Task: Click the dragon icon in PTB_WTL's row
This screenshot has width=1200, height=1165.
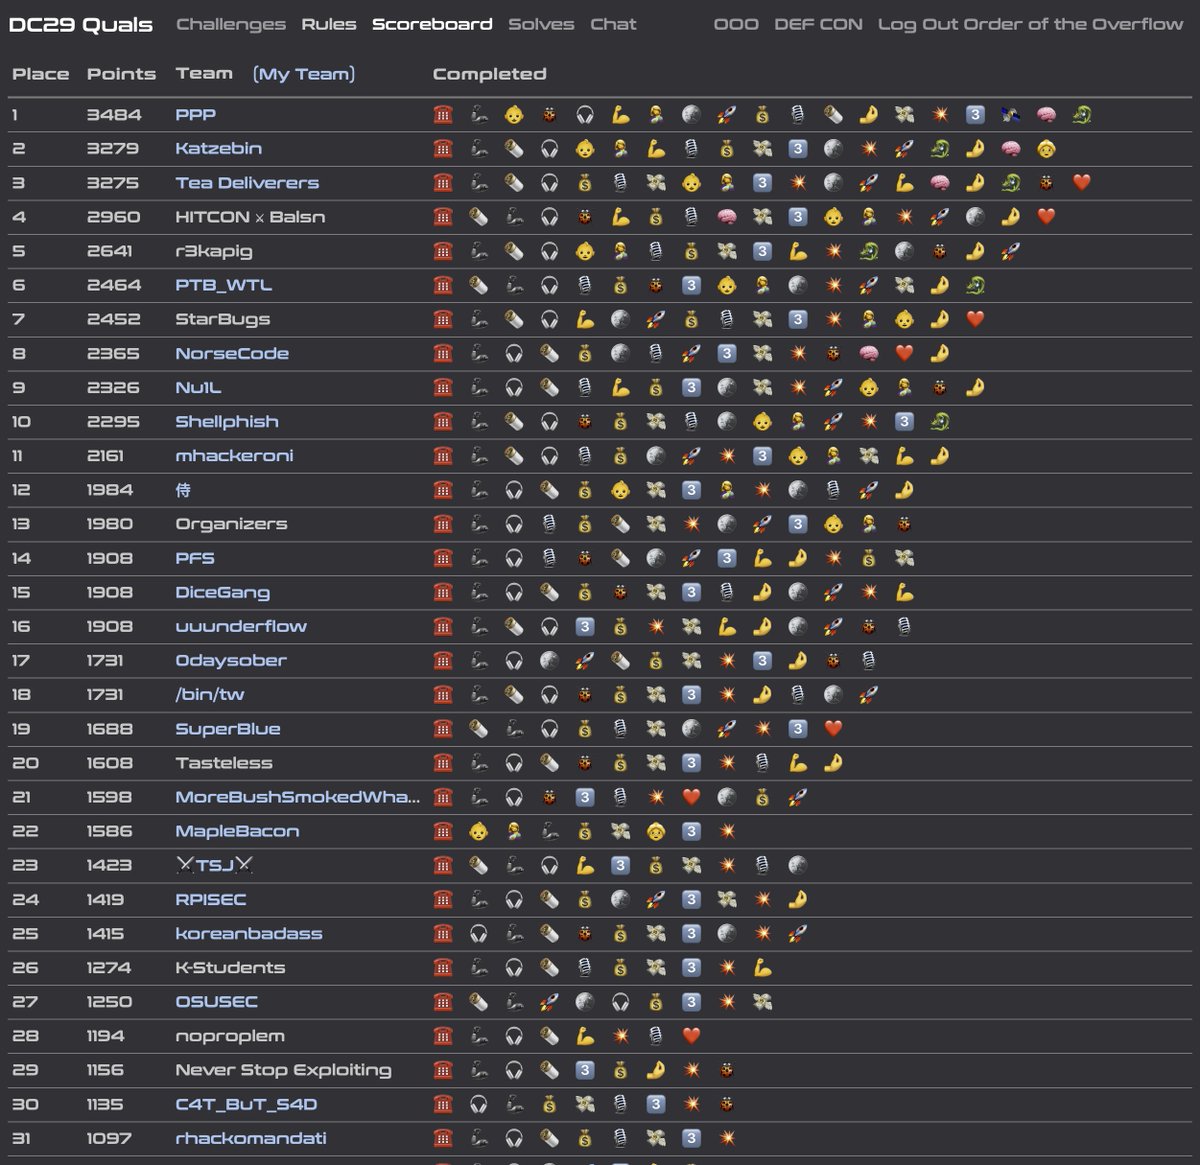Action: click(x=975, y=285)
